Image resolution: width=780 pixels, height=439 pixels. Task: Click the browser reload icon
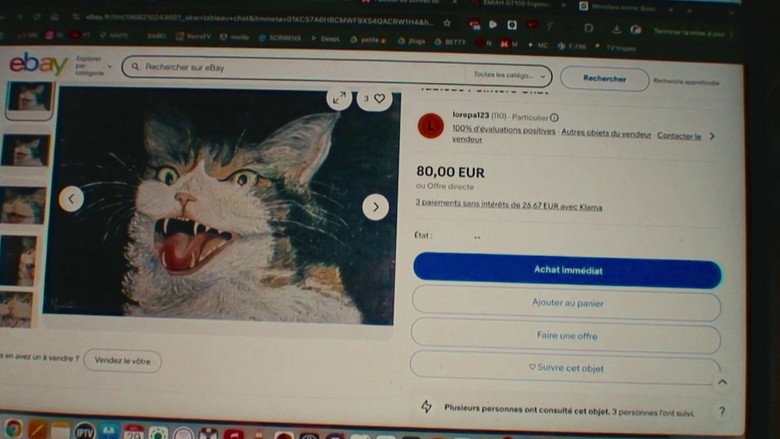(x=37, y=16)
